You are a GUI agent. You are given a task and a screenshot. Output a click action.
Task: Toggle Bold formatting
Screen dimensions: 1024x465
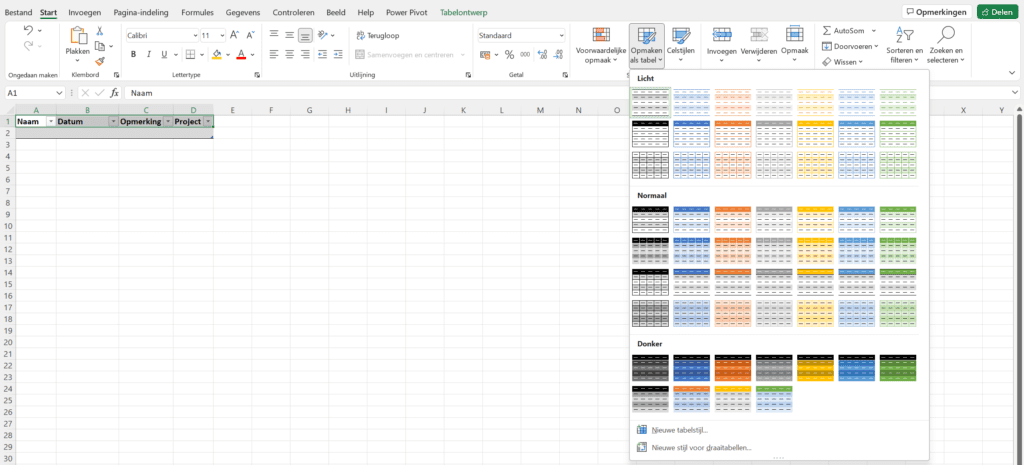(133, 54)
